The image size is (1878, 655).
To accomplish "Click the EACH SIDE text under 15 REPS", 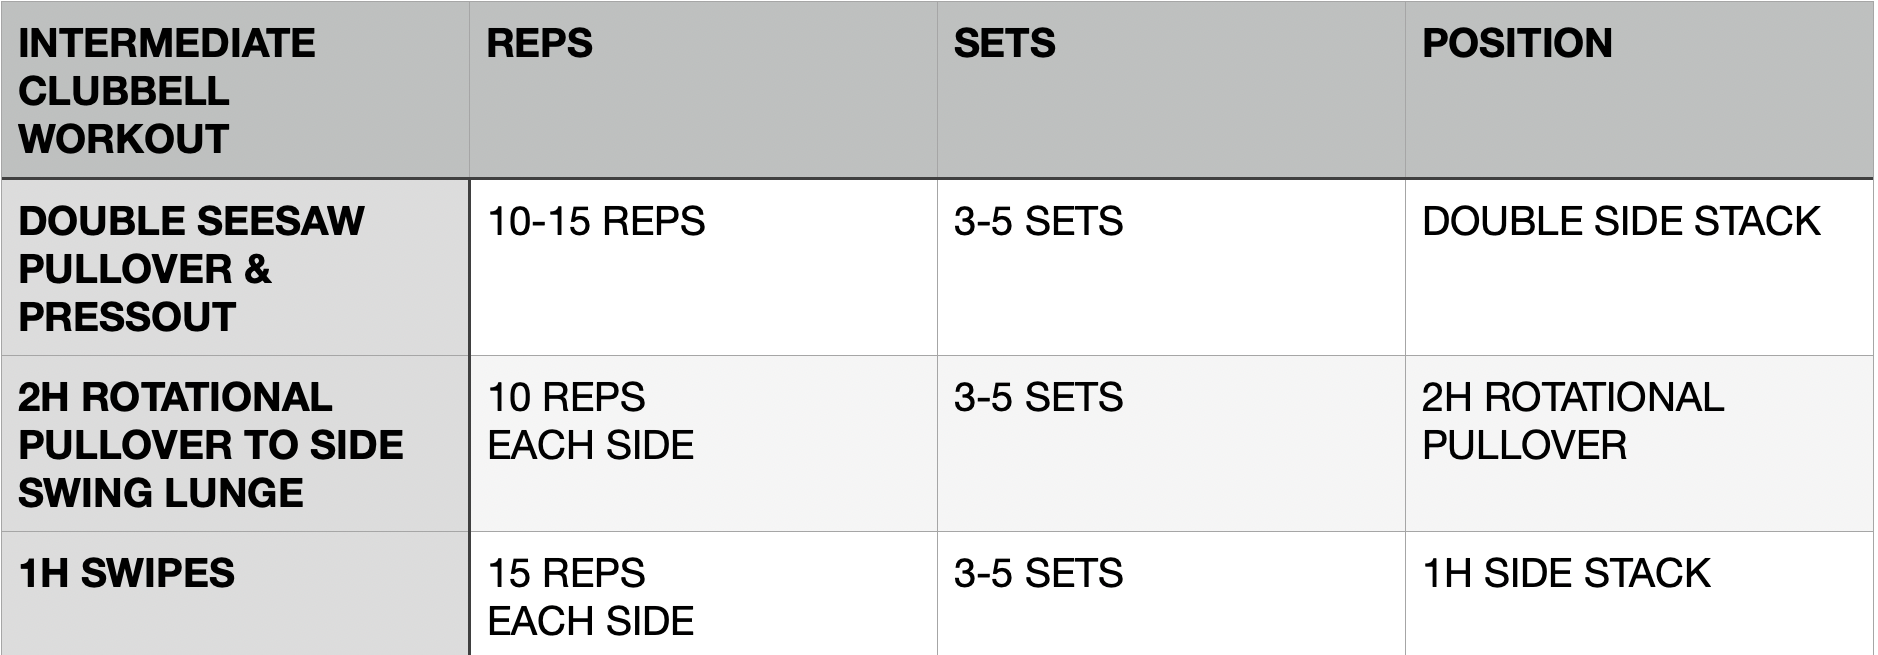I will [590, 621].
